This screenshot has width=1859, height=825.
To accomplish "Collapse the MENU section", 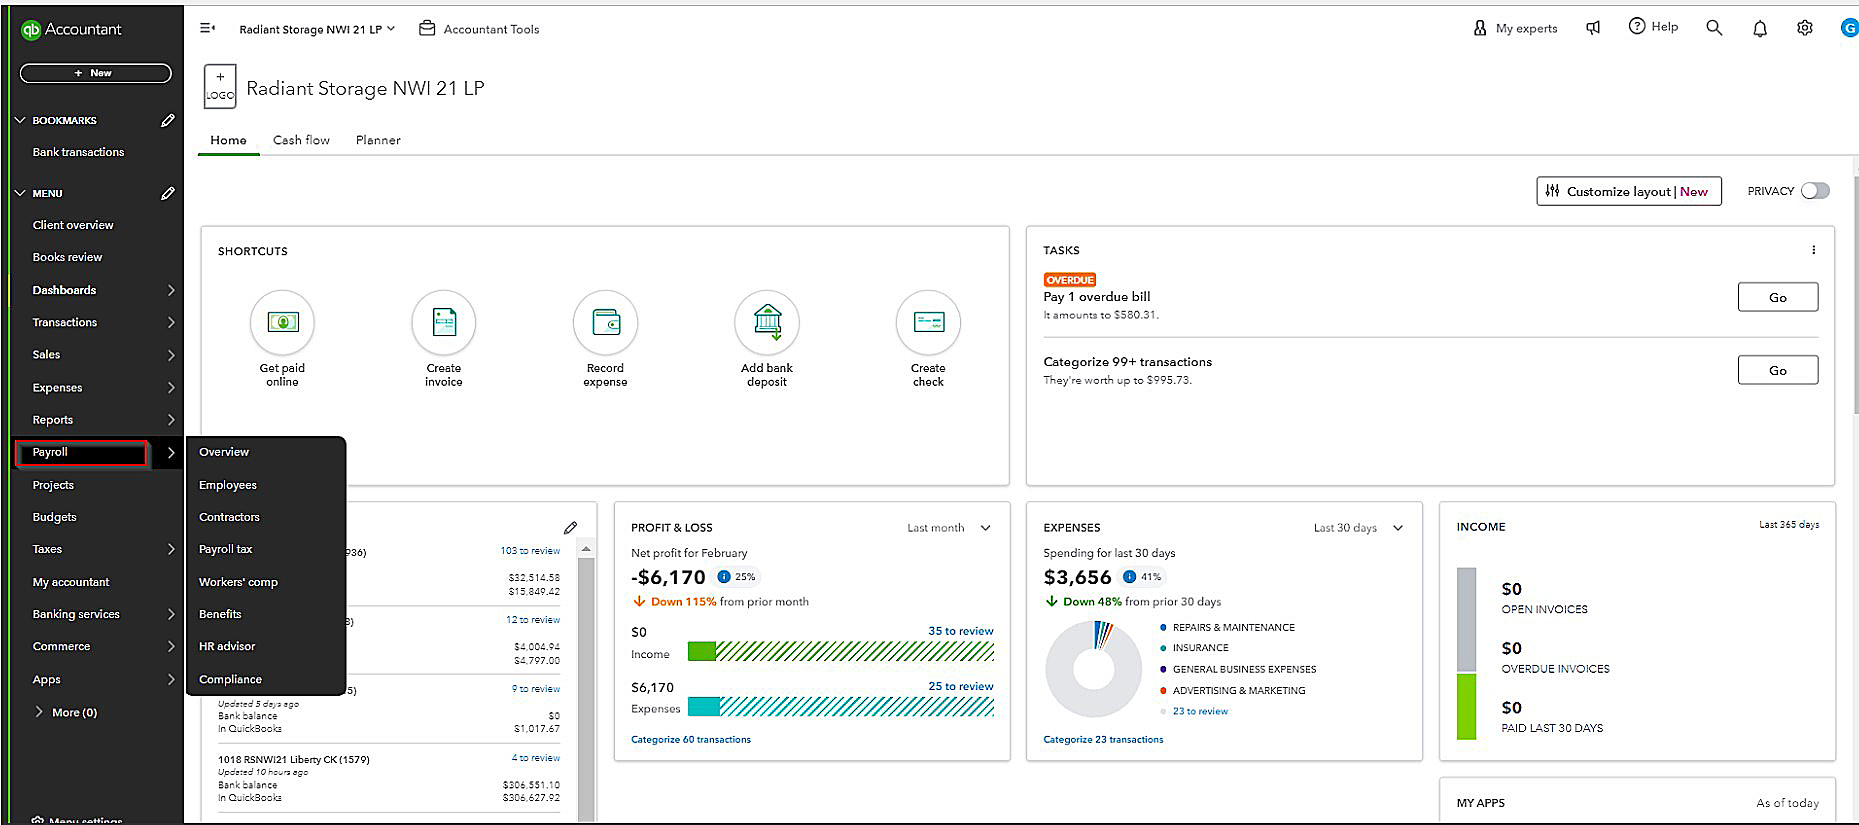I will click(x=20, y=193).
